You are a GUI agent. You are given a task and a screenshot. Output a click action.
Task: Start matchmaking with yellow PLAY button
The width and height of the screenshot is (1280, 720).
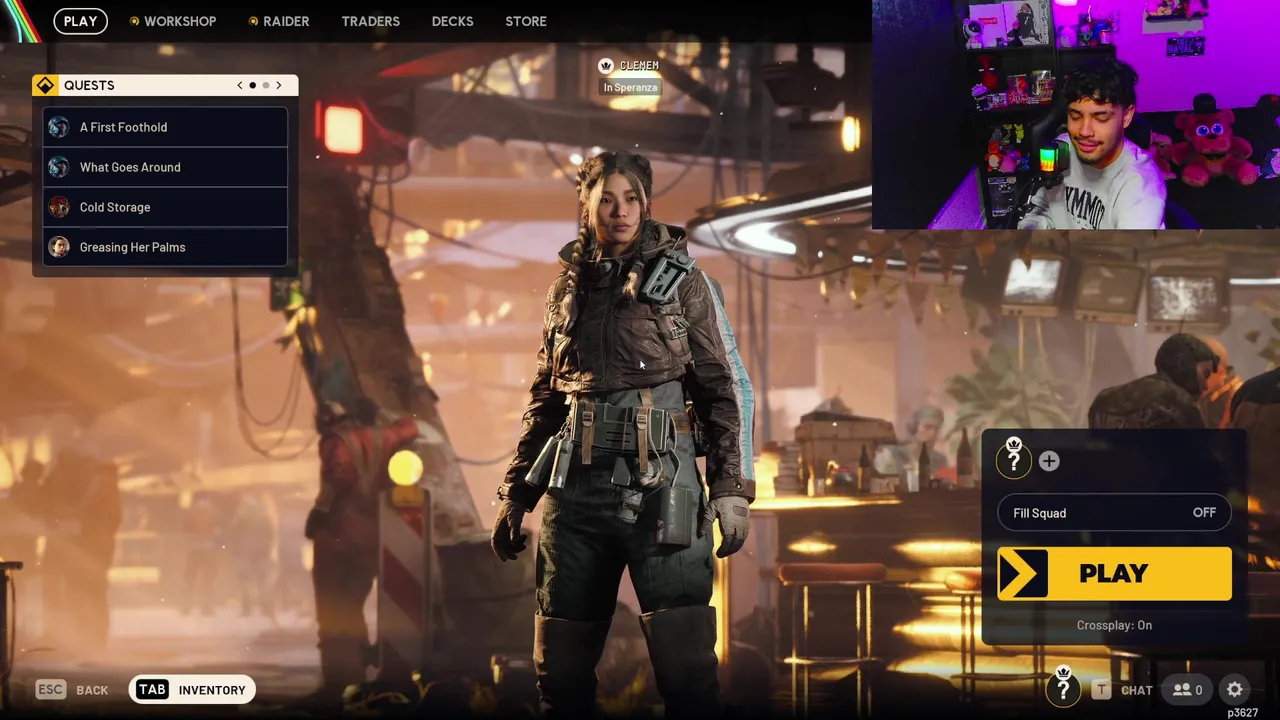1114,573
